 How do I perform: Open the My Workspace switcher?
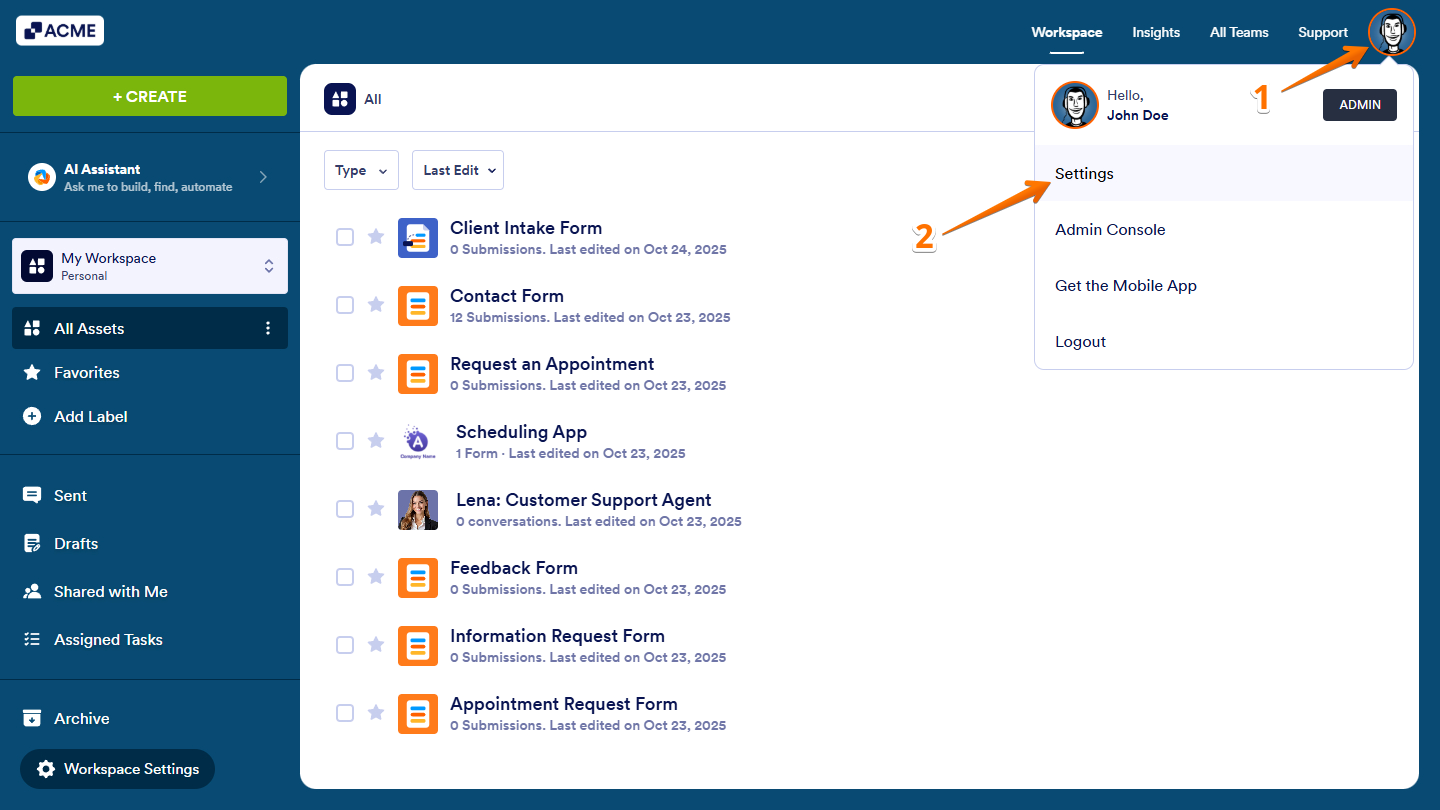click(149, 265)
